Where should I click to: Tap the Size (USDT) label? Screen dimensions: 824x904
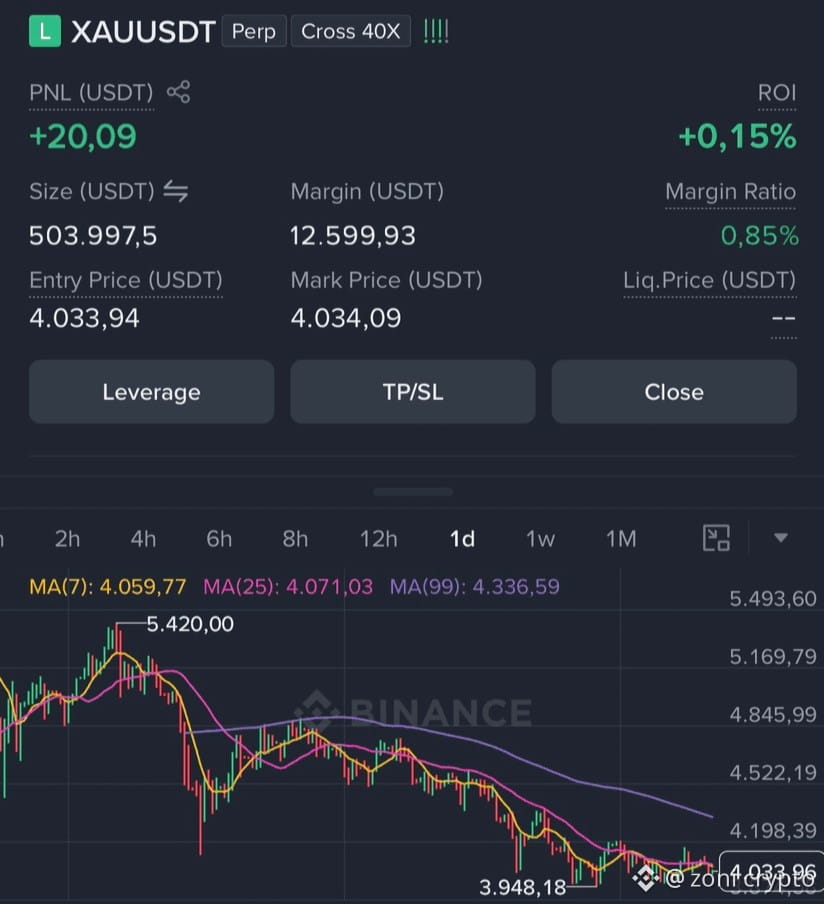pos(92,191)
